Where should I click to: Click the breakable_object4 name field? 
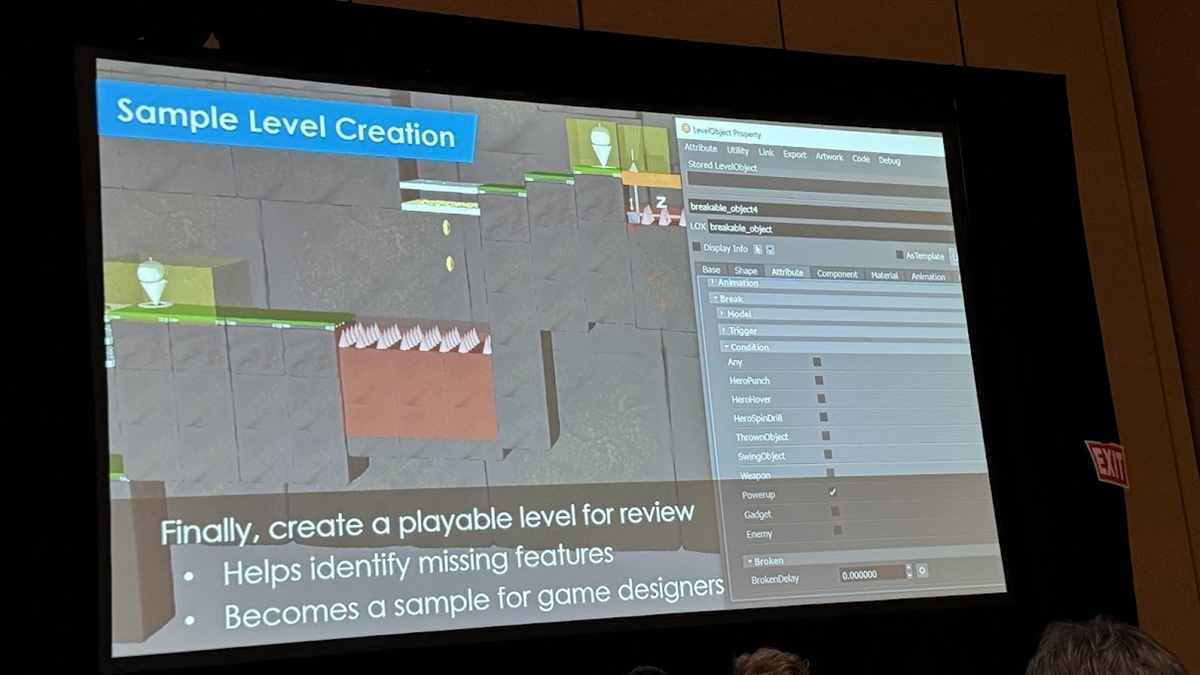(820, 211)
